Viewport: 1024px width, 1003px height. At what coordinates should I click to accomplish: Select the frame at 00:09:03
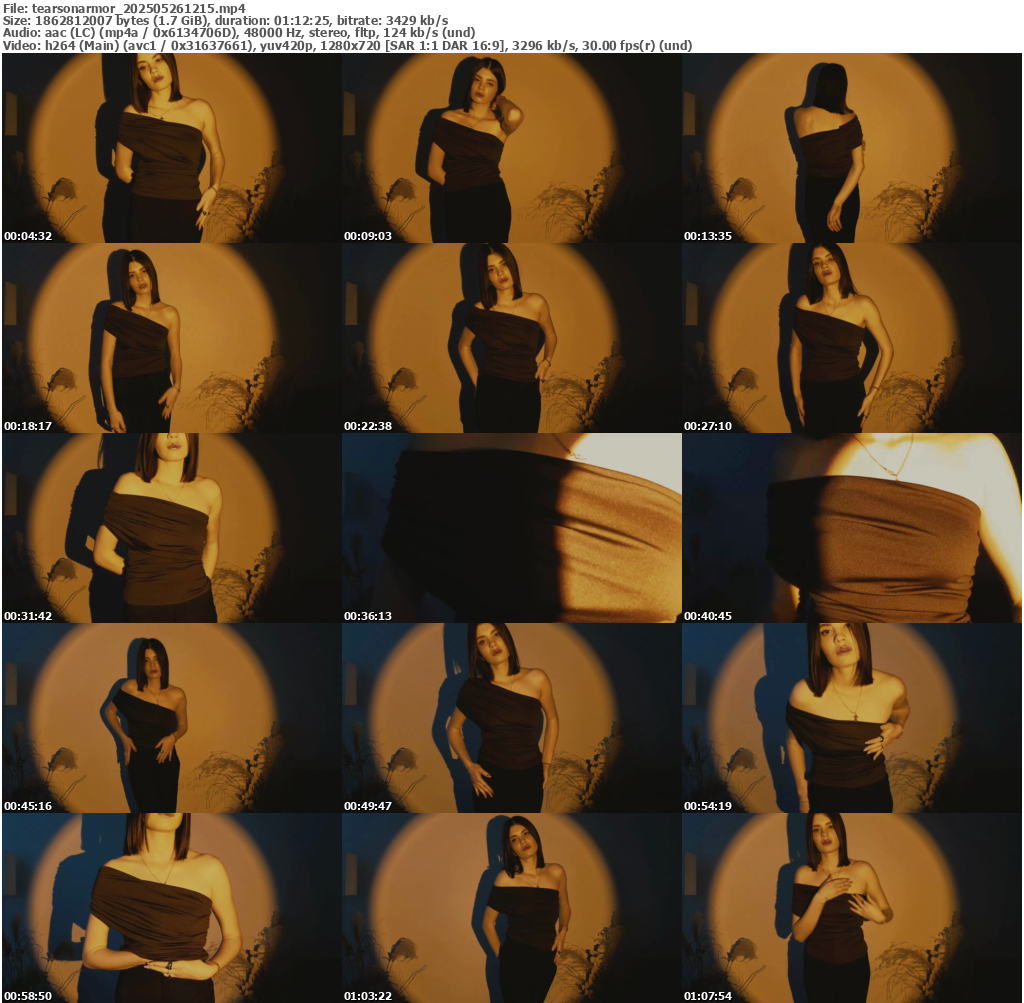click(x=512, y=148)
